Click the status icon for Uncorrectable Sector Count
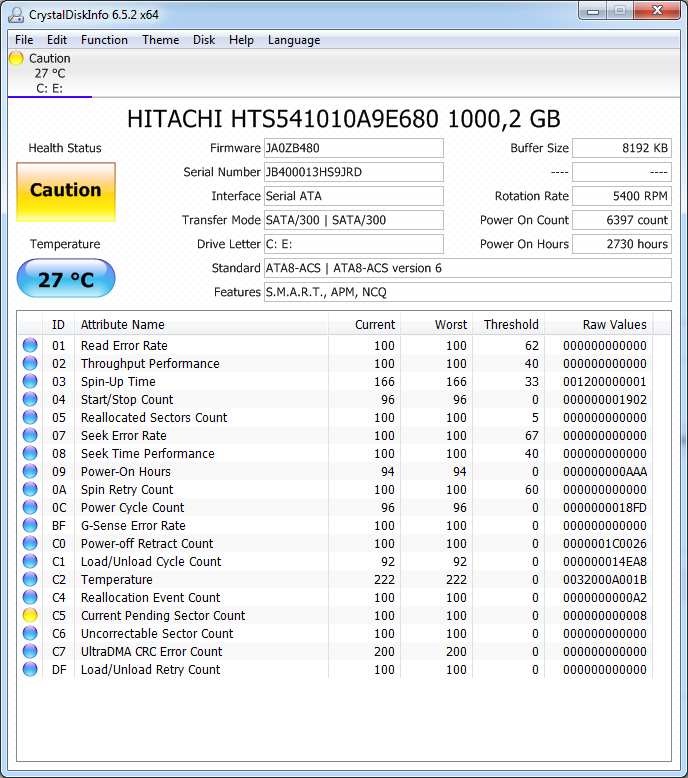The height and width of the screenshot is (778, 688). (30, 633)
